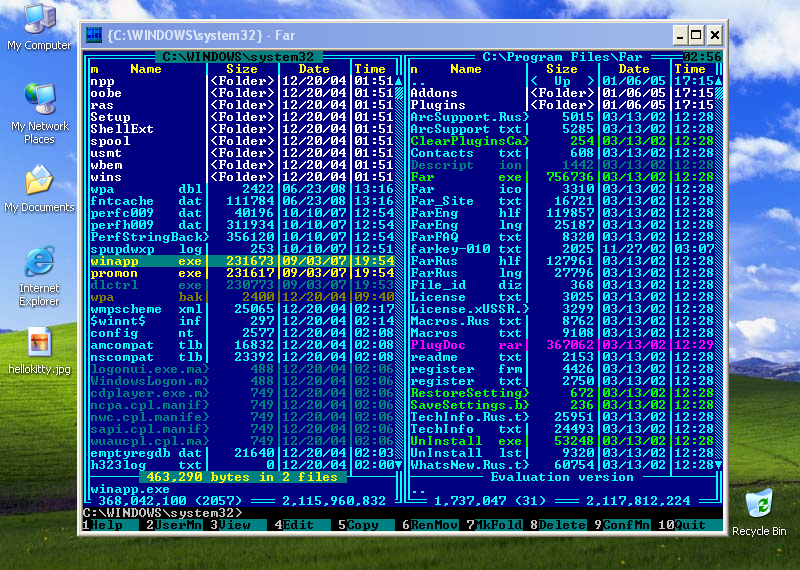Select the oobe folder row
Screen dimensions: 800x570
coord(242,93)
